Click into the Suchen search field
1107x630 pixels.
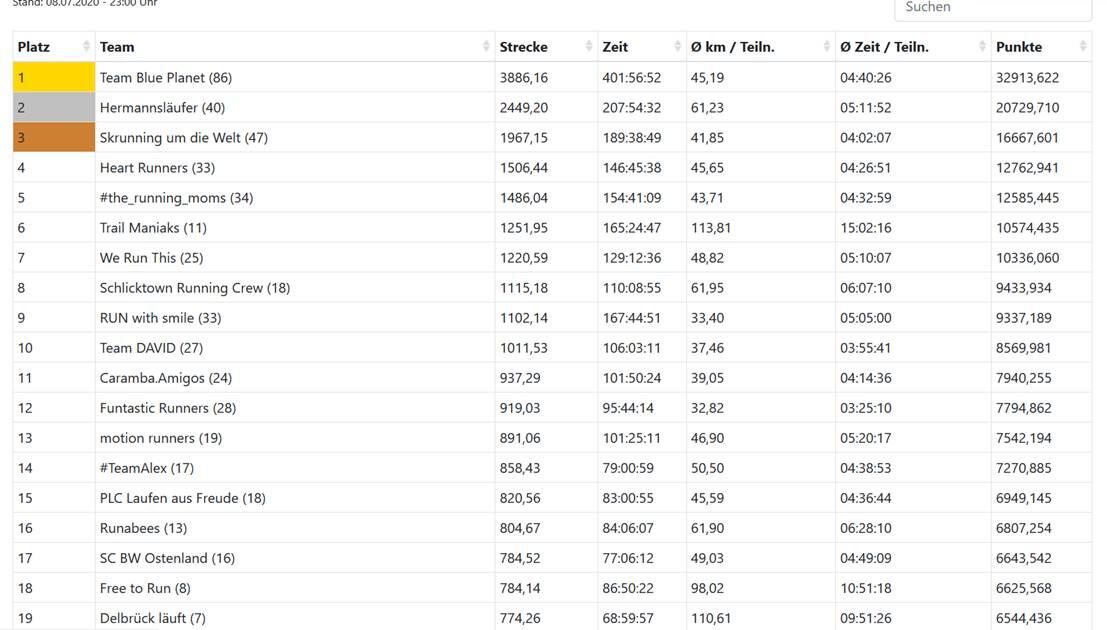993,8
